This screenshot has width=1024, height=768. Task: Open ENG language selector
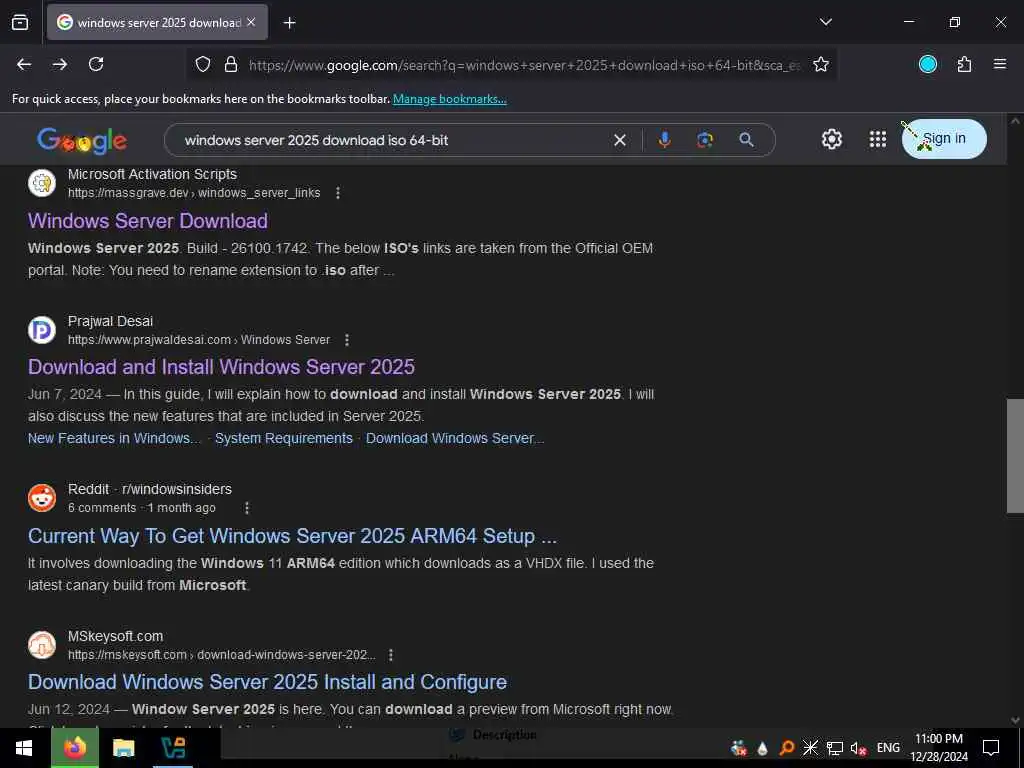888,748
